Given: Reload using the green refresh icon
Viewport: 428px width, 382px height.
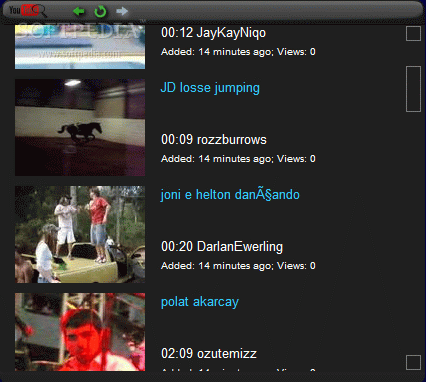Looking at the screenshot, I should 100,11.
